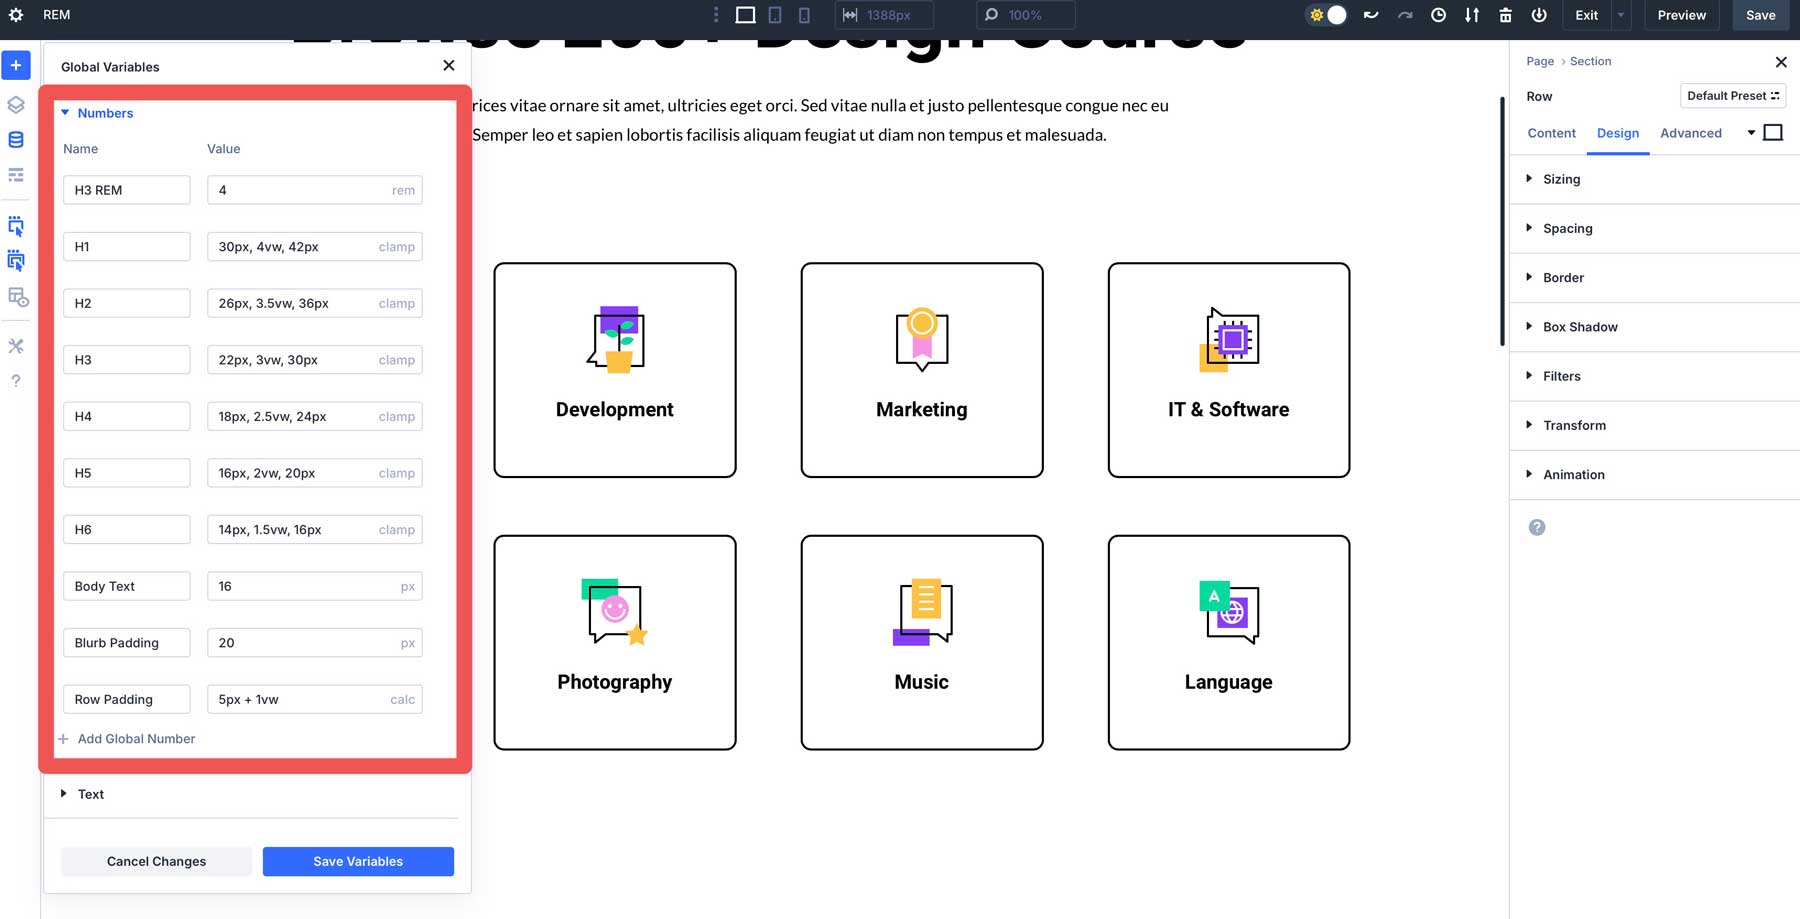Click the trash icon in the top bar
Viewport: 1800px width, 919px height.
pos(1505,15)
